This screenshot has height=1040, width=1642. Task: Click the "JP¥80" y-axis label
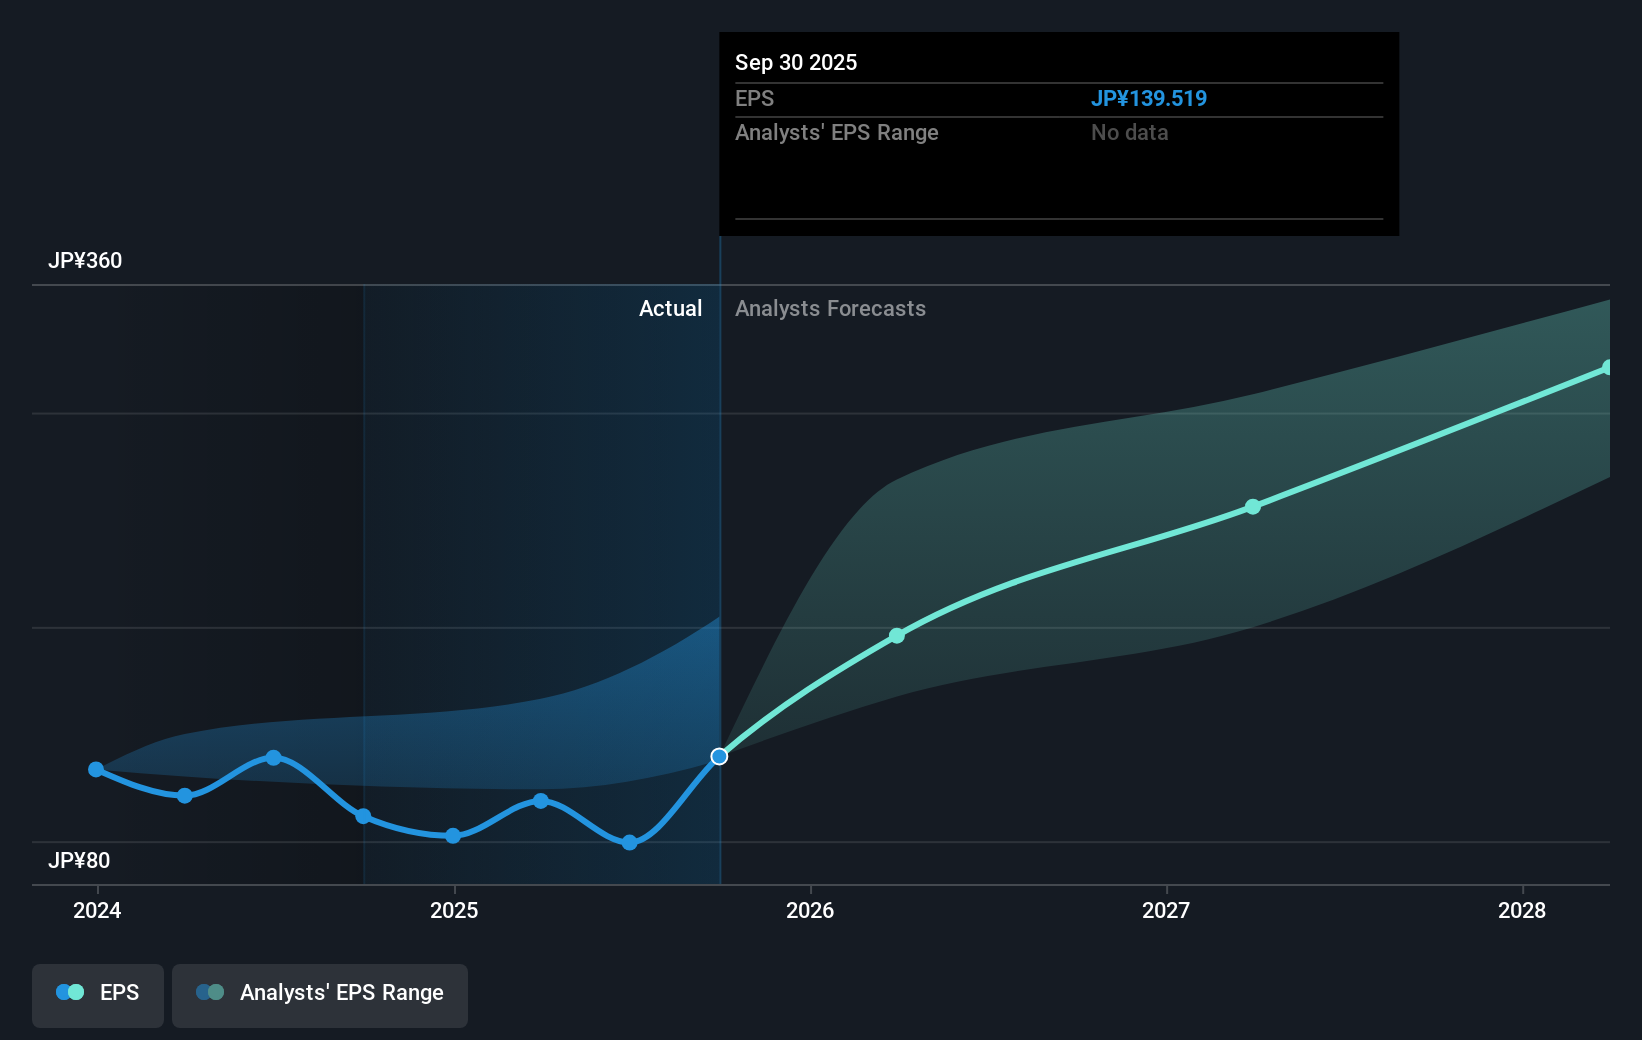click(79, 861)
